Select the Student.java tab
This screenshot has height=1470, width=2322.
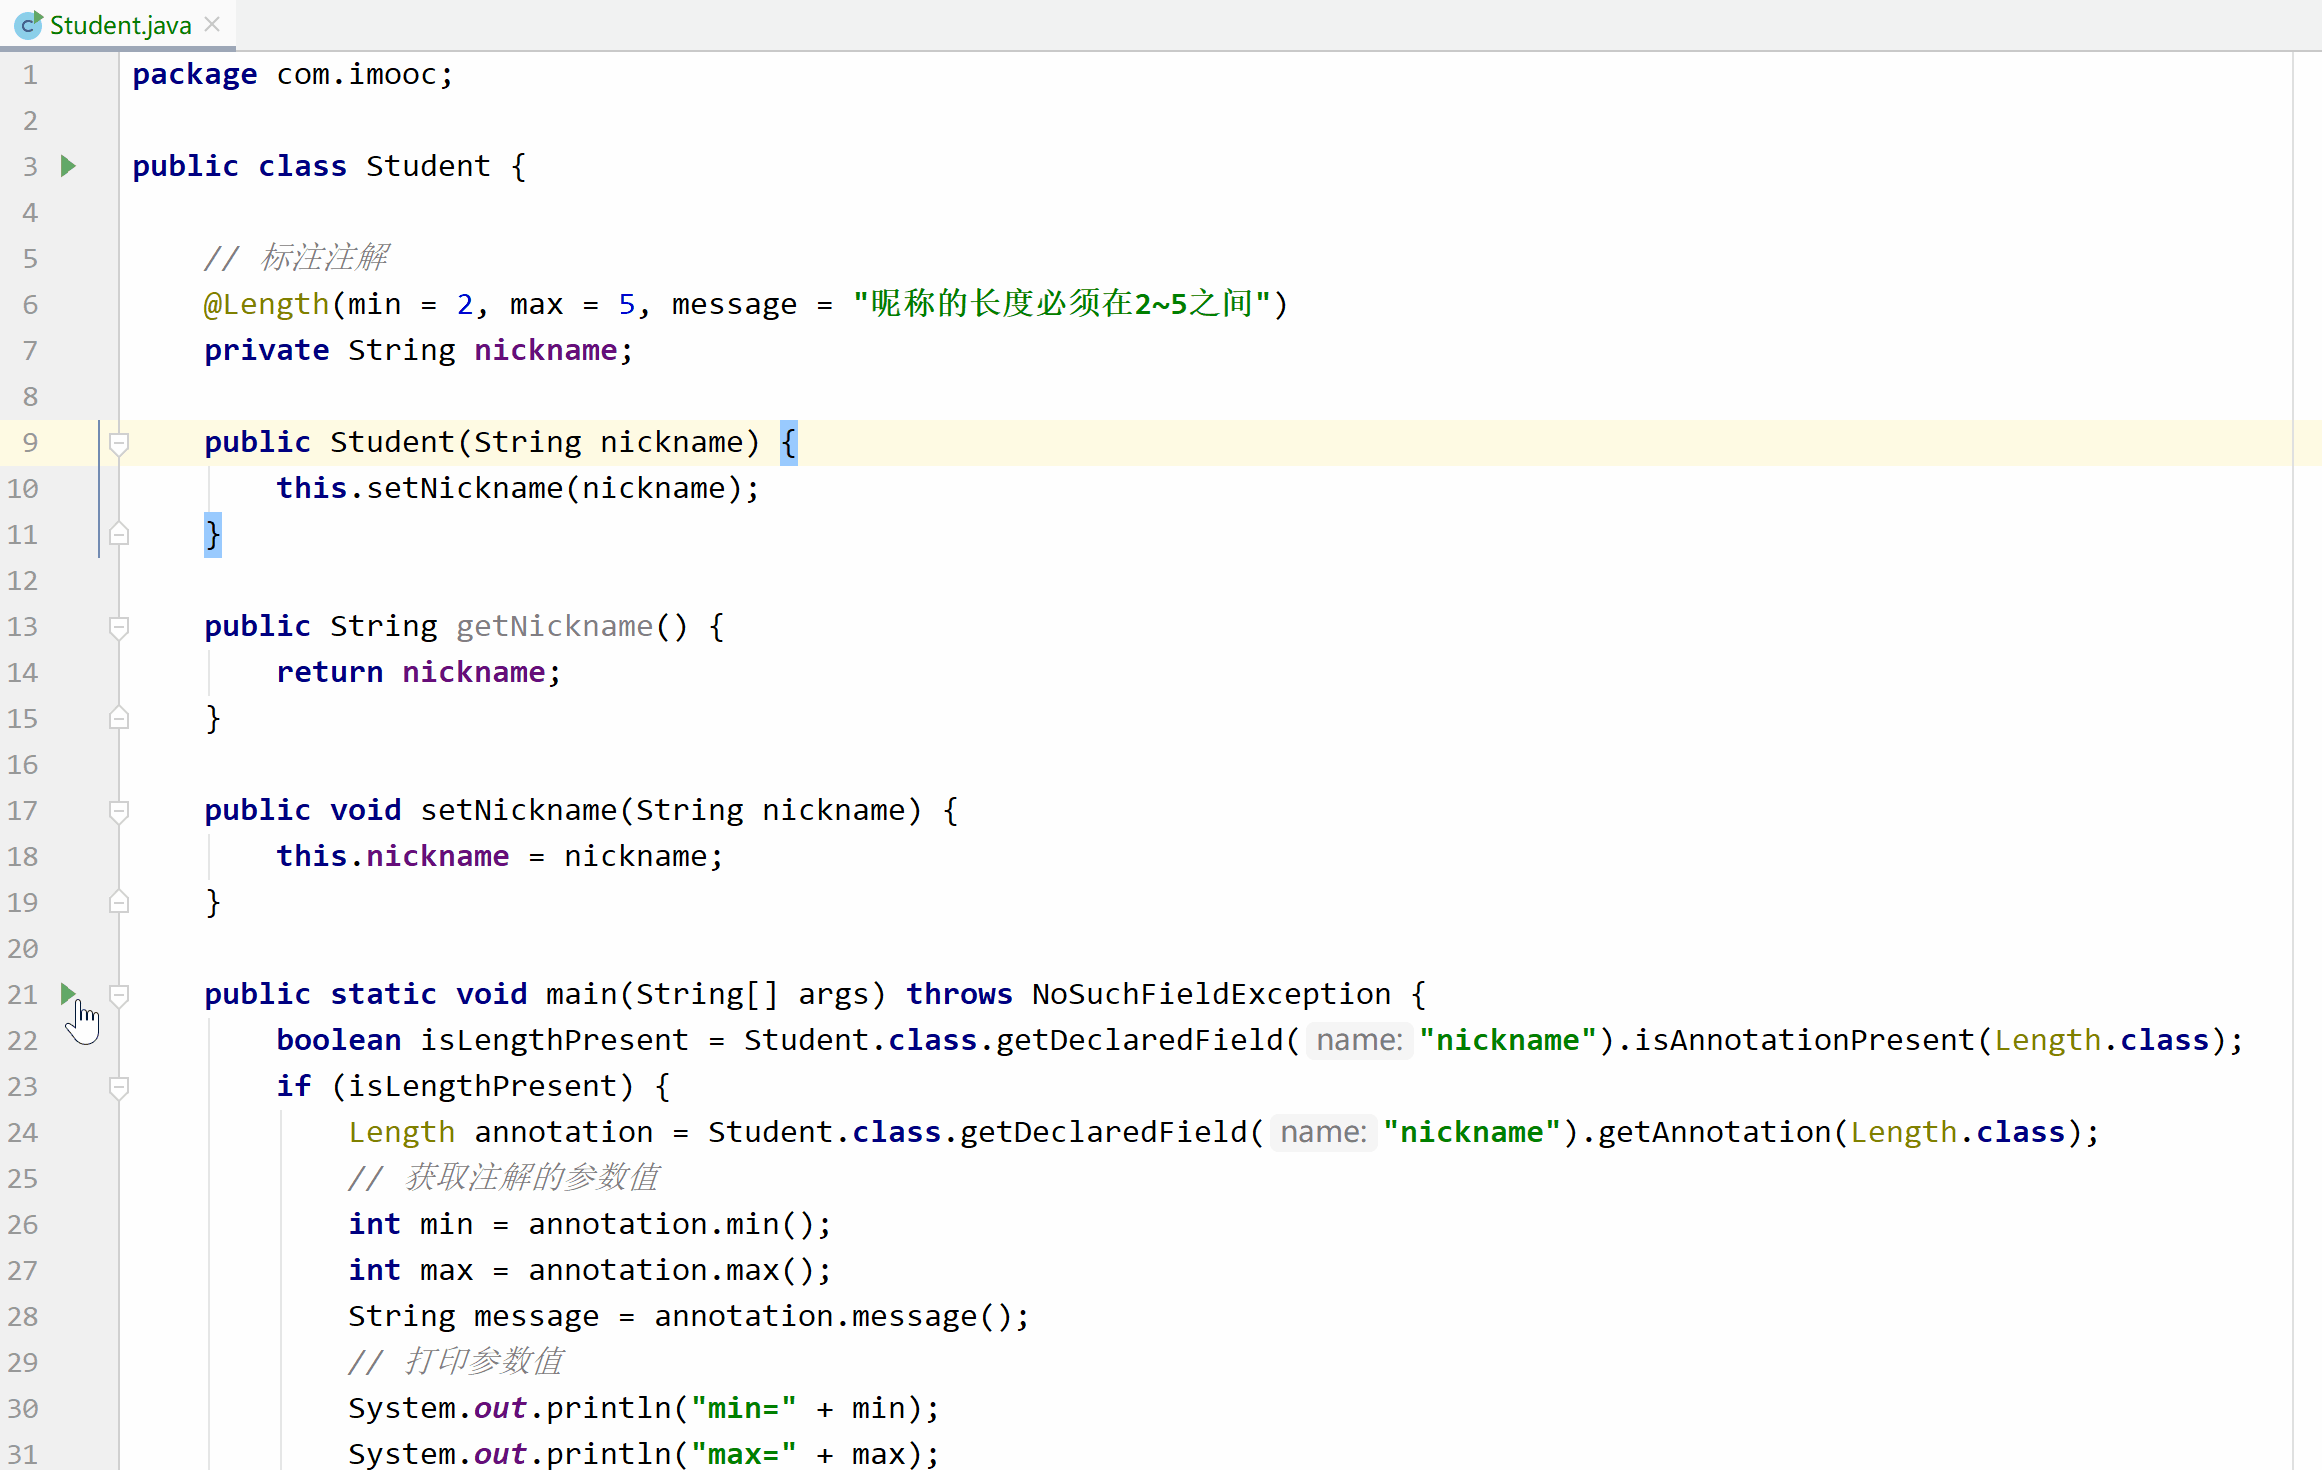coord(120,25)
